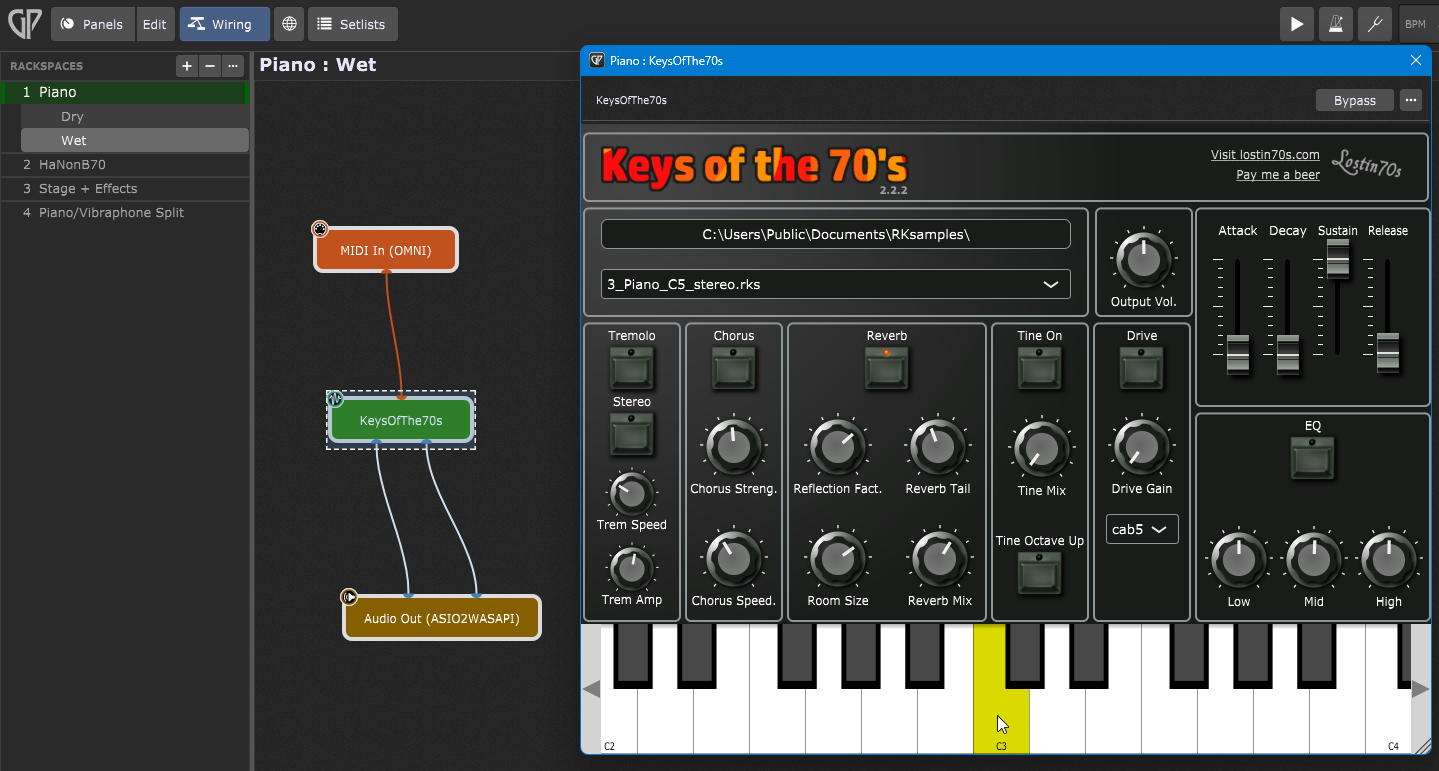This screenshot has height=771, width=1439.
Task: Click the KeysOfThe70s block plugin icon
Action: (x=336, y=399)
